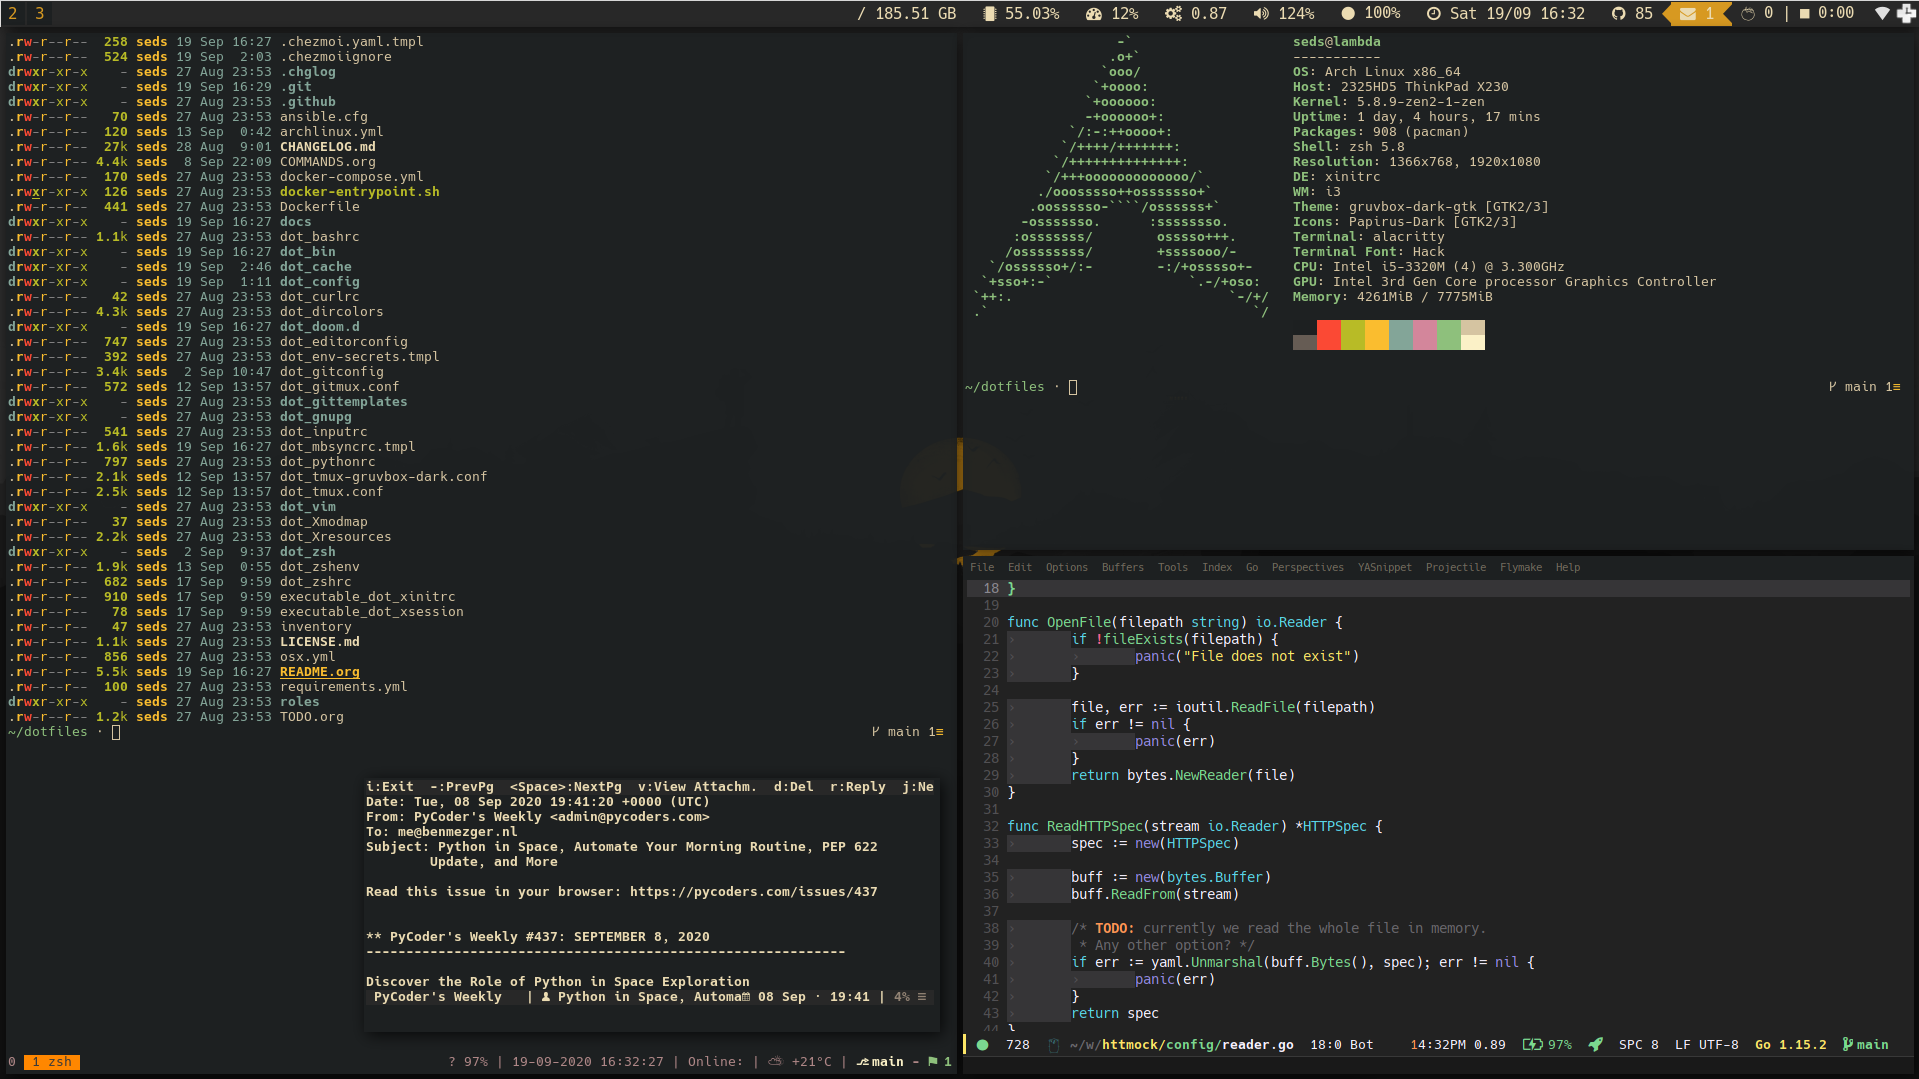This screenshot has height=1079, width=1919.
Task: Click the gears load icon showing 0.87
Action: (x=1173, y=13)
